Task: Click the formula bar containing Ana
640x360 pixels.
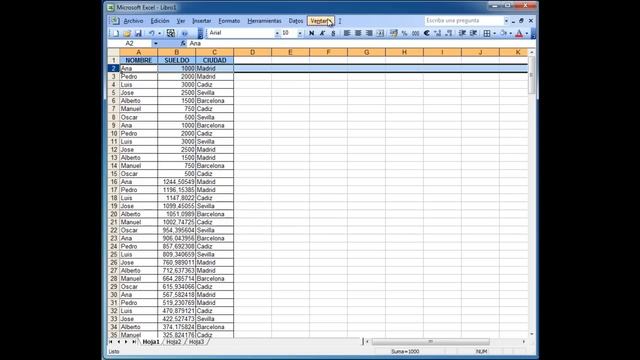Action: pos(361,43)
